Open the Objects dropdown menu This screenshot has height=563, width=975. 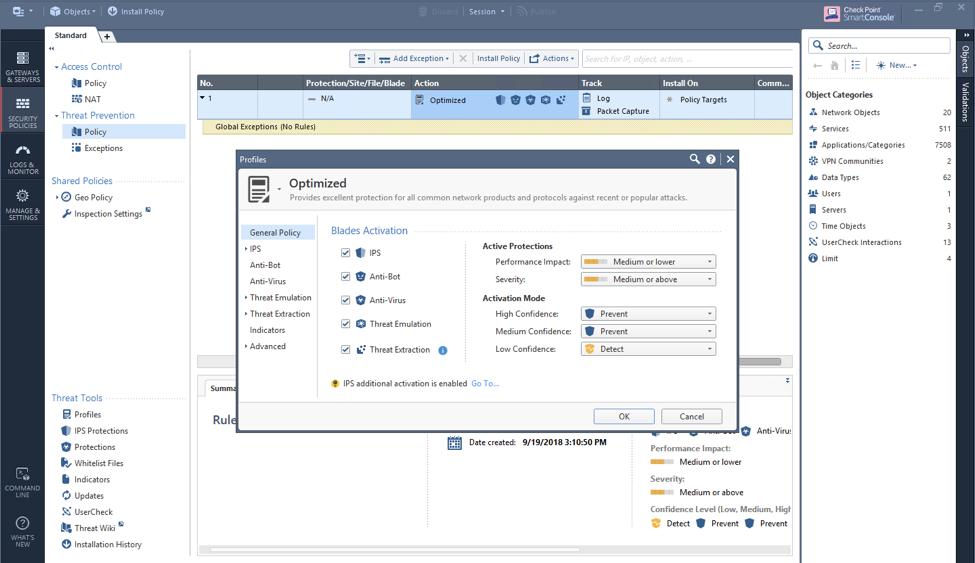pyautogui.click(x=73, y=11)
